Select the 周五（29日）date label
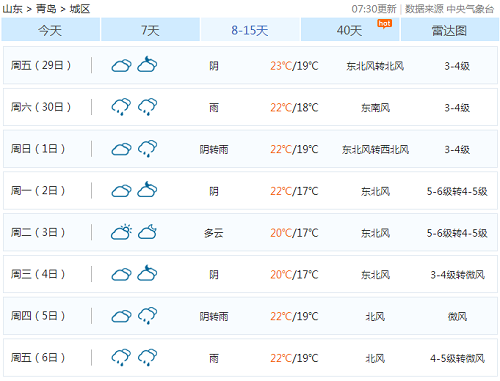 [x=41, y=65]
